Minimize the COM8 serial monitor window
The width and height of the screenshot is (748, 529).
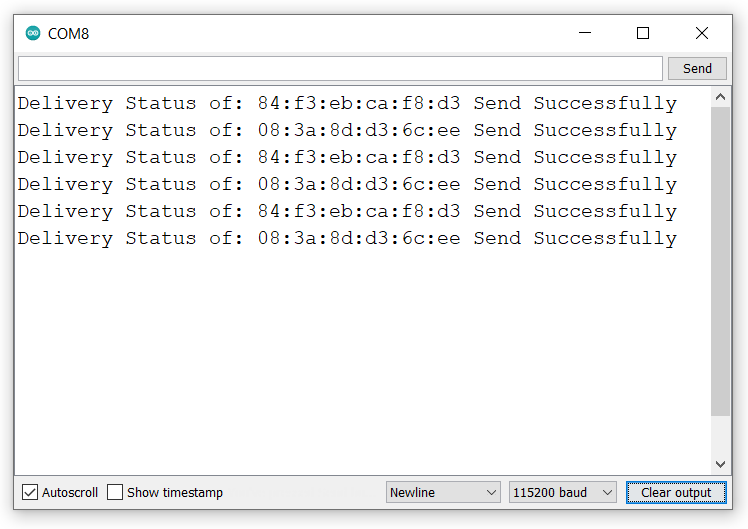584,33
